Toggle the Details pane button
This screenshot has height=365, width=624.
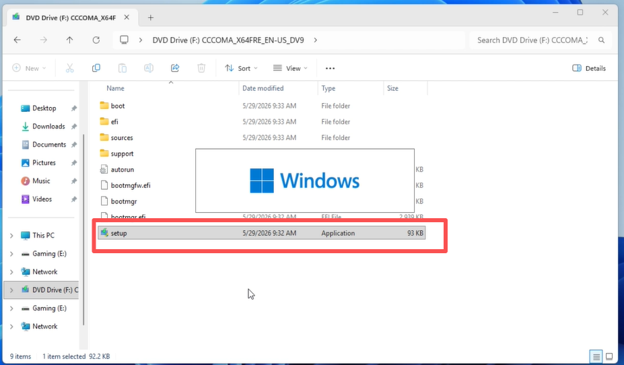(x=589, y=68)
